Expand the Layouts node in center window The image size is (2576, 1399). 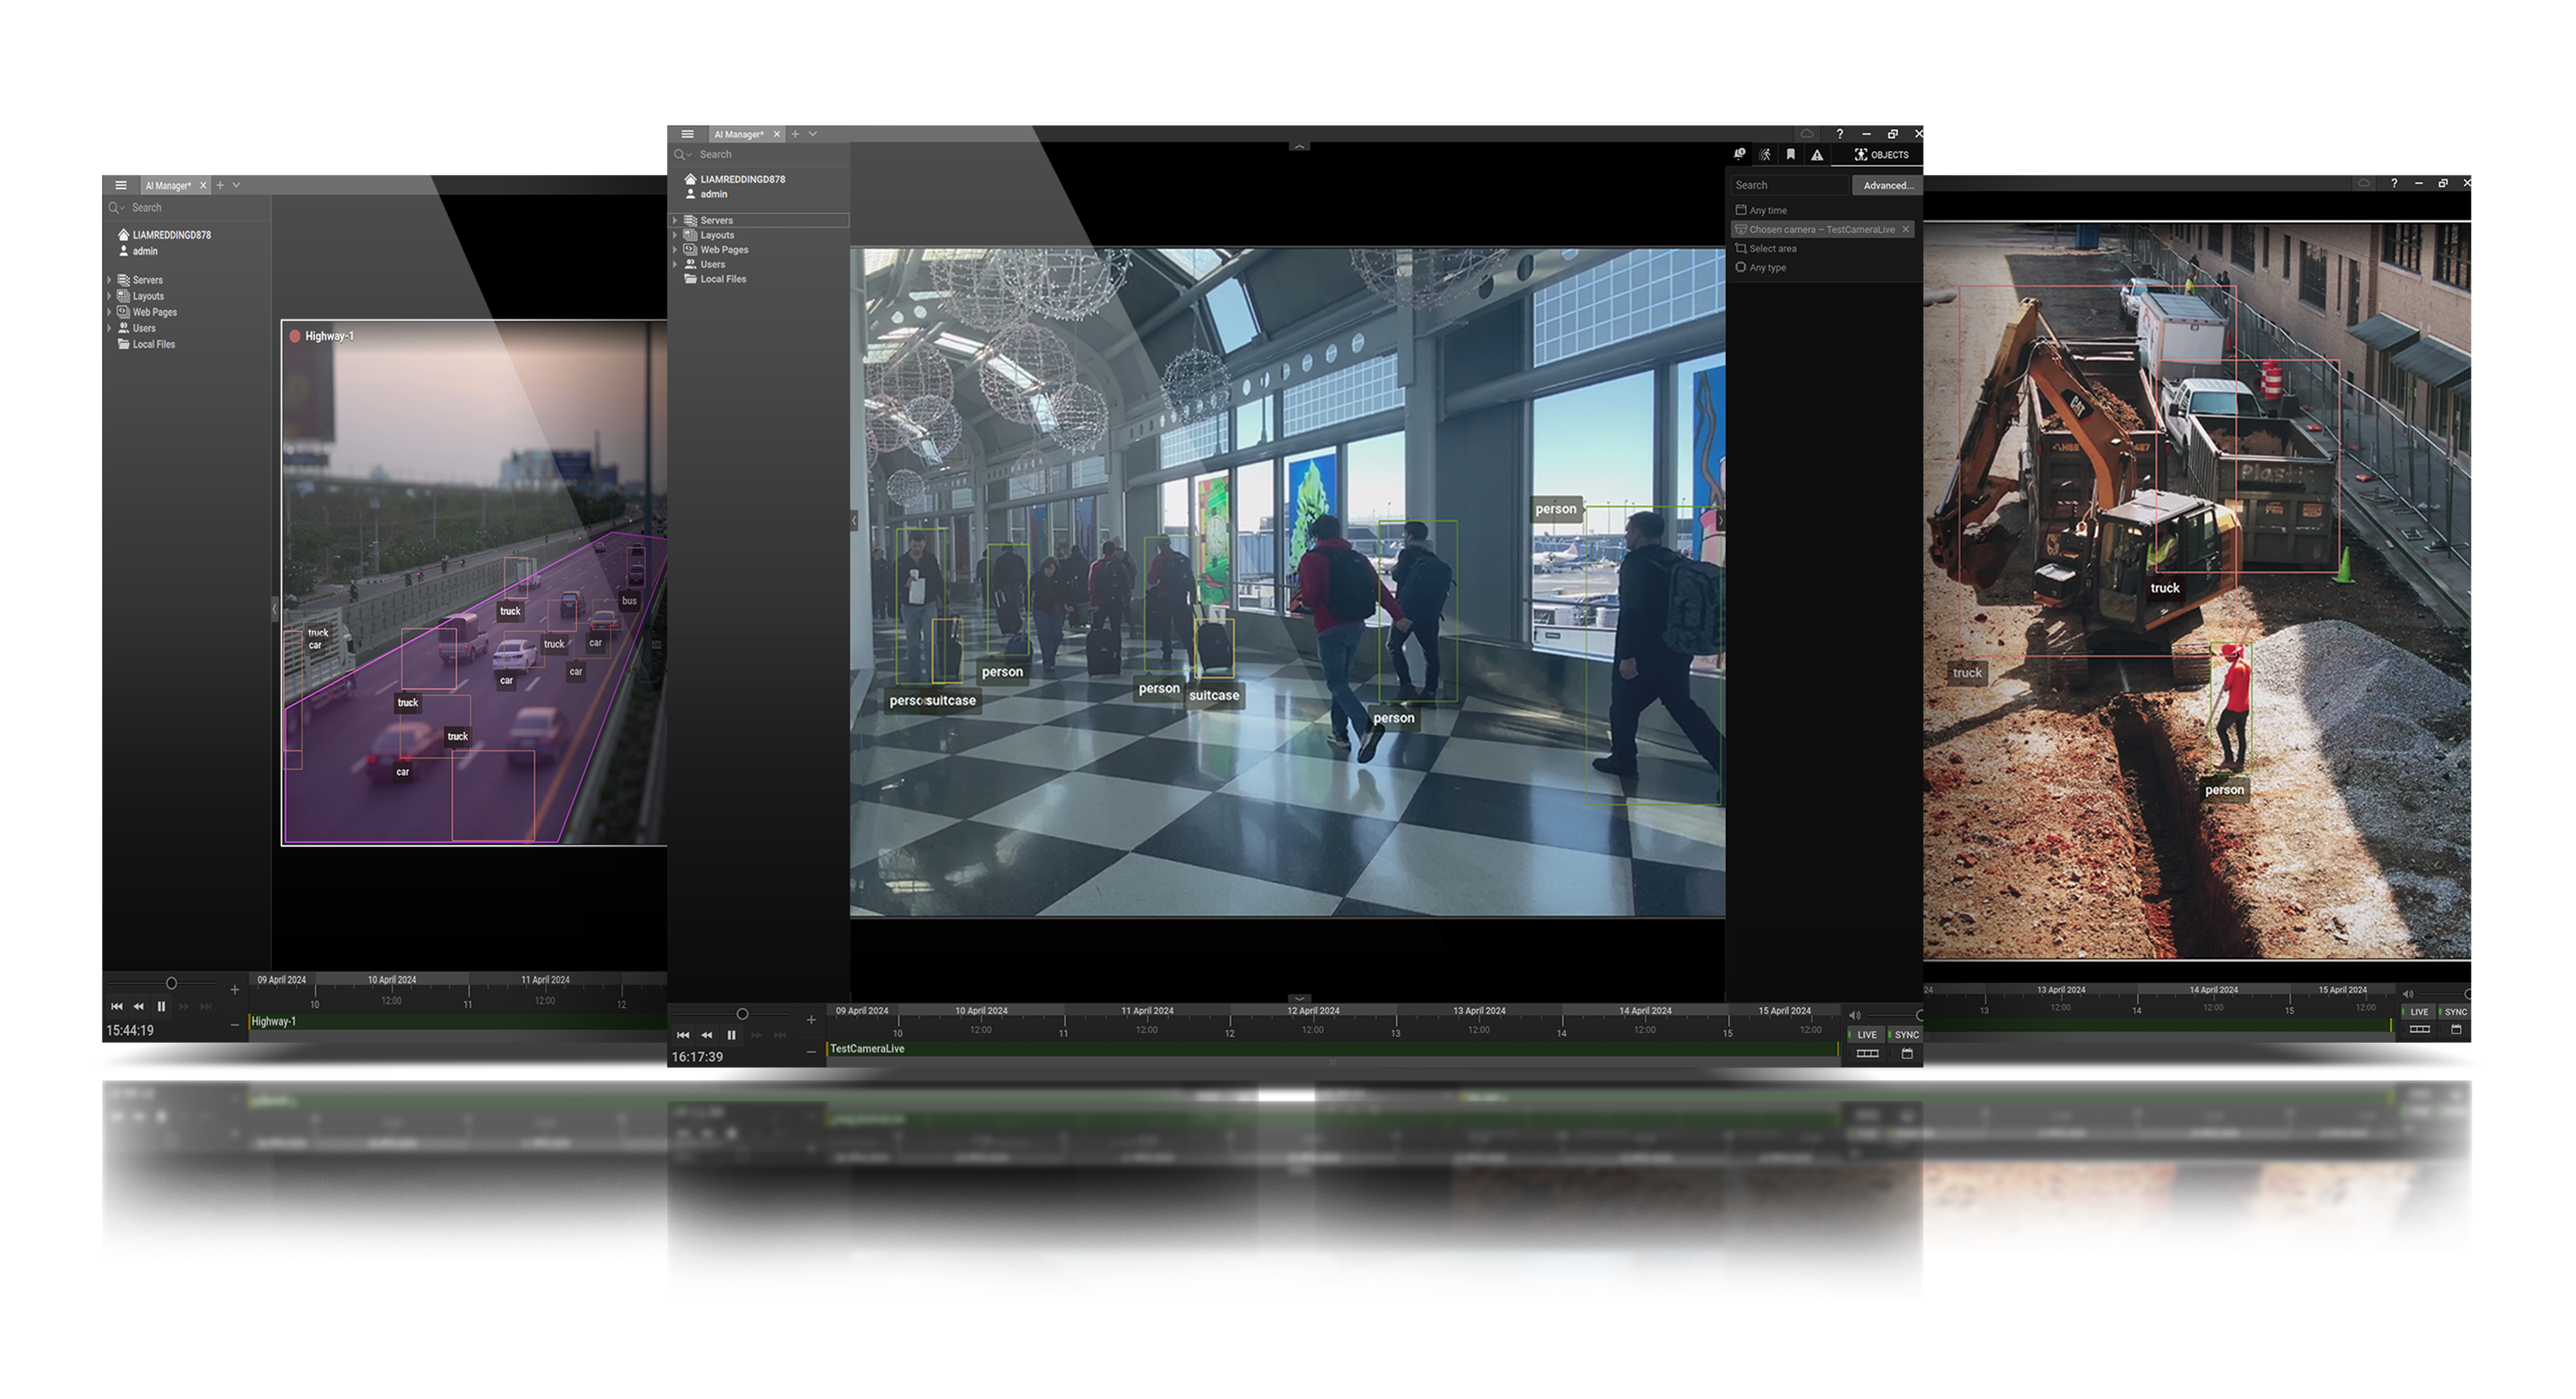point(675,235)
